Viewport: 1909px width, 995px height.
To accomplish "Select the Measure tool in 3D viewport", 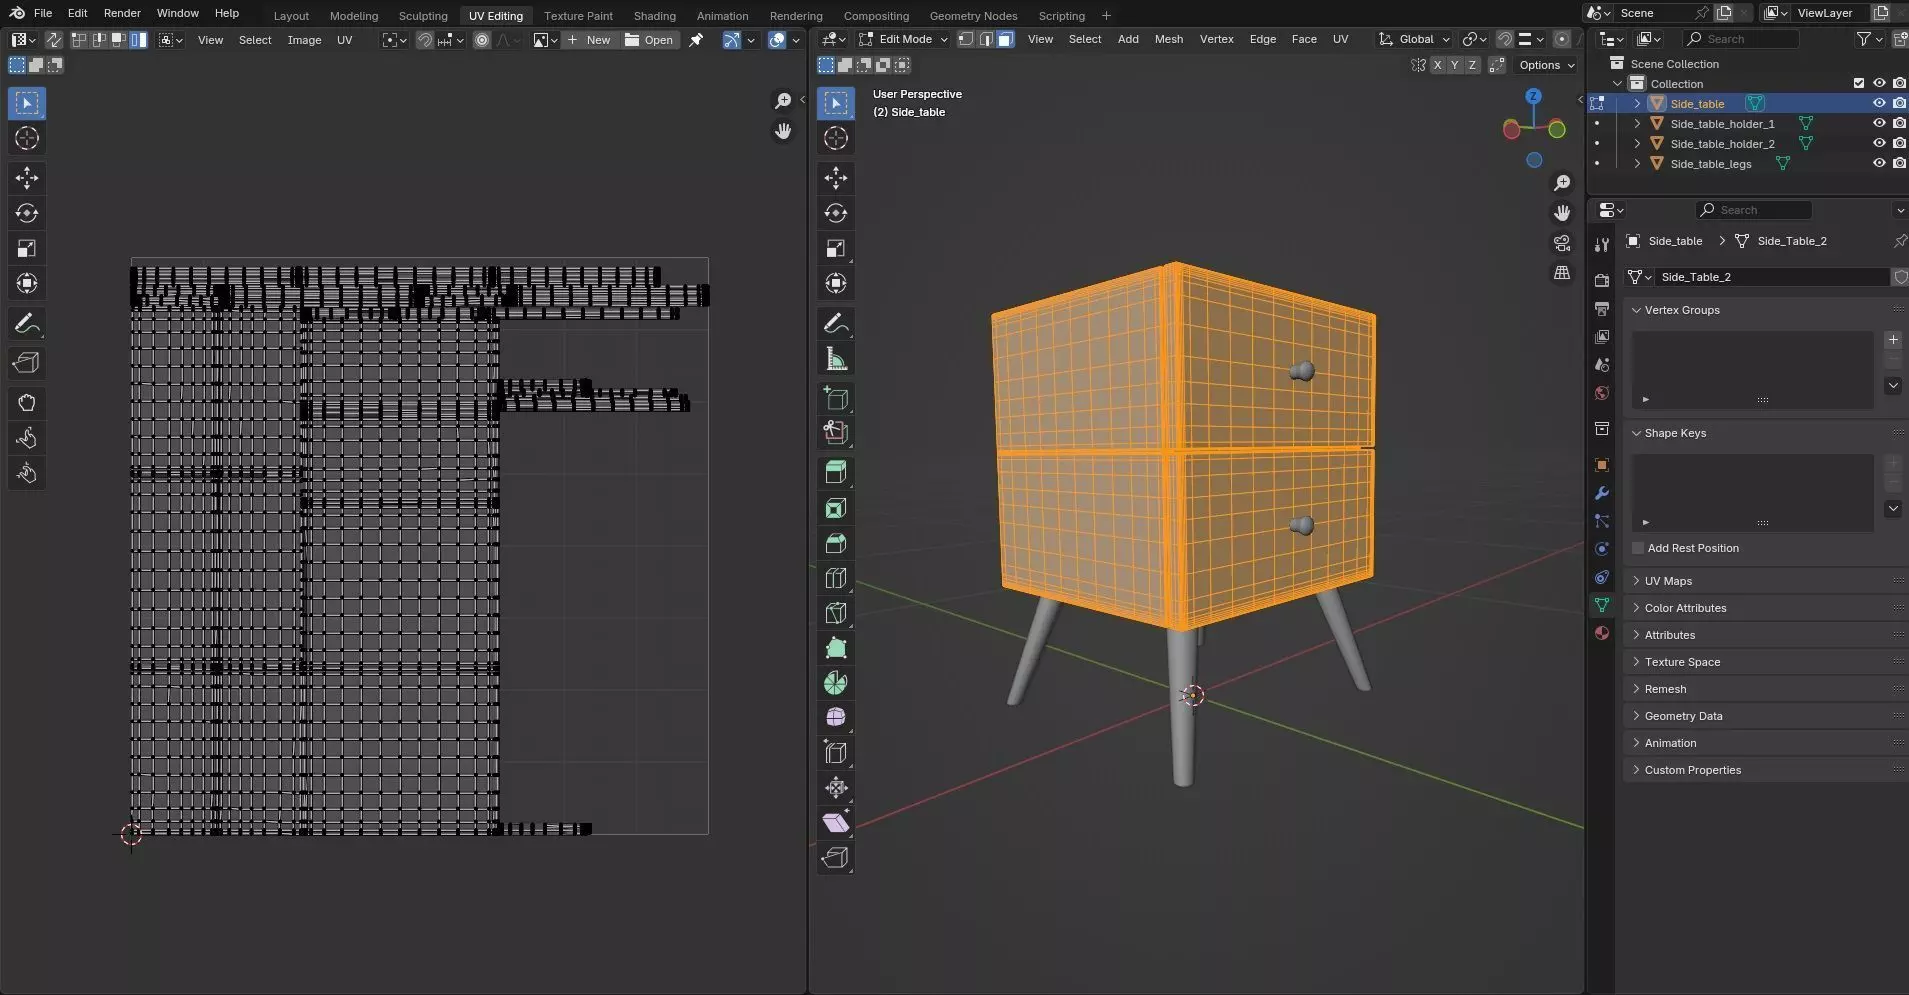I will (x=836, y=359).
